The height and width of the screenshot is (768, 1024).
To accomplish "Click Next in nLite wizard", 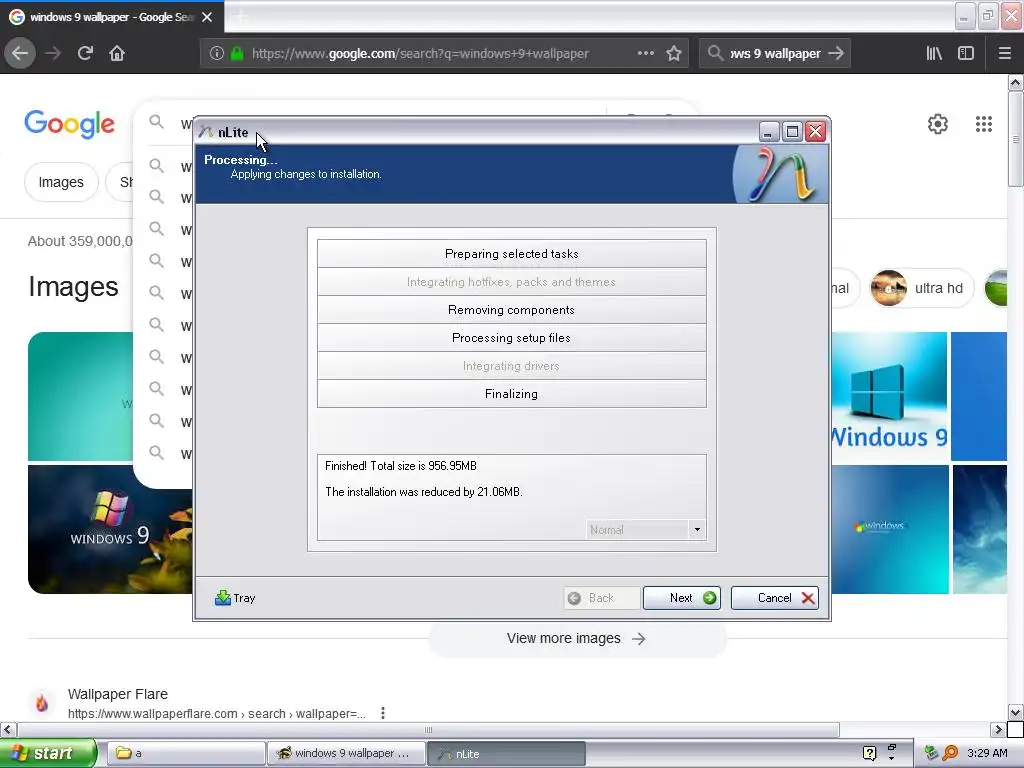I will point(682,598).
